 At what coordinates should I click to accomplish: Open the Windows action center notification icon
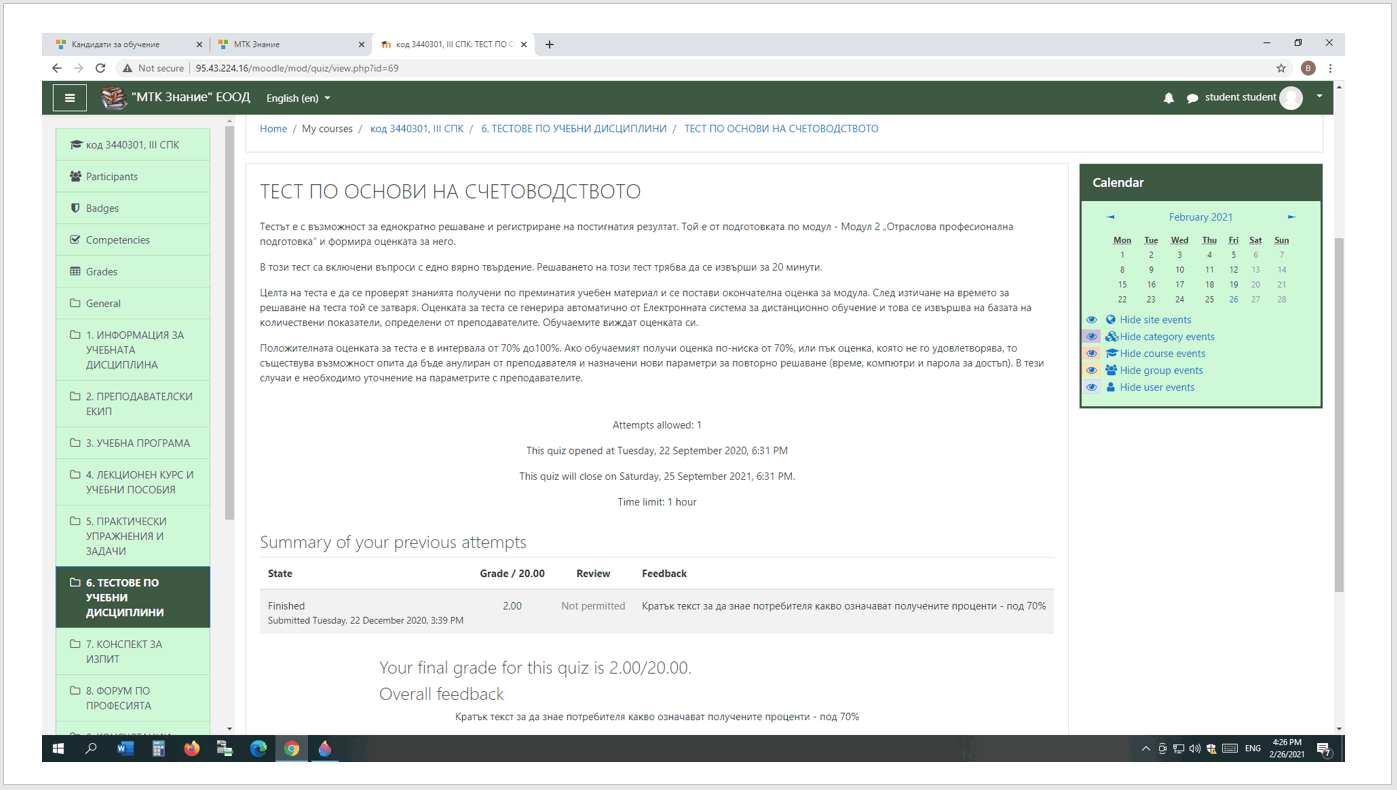[x=1323, y=748]
